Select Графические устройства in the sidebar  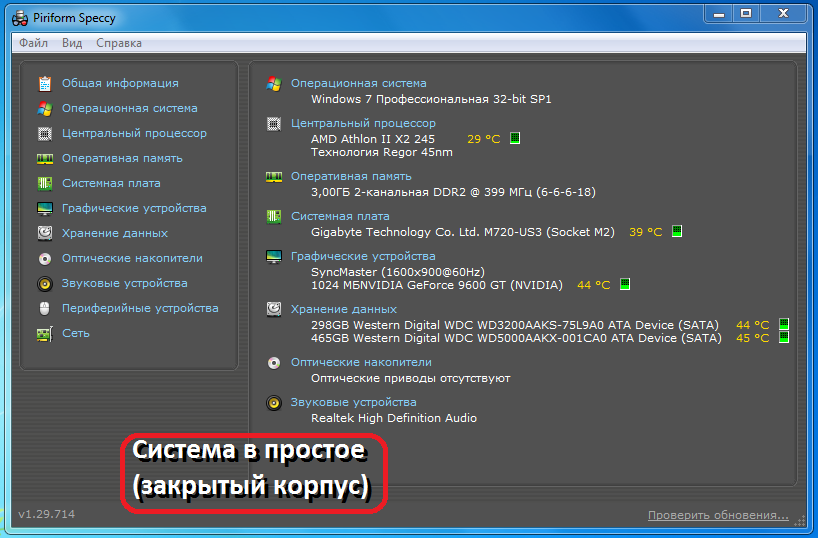134,209
